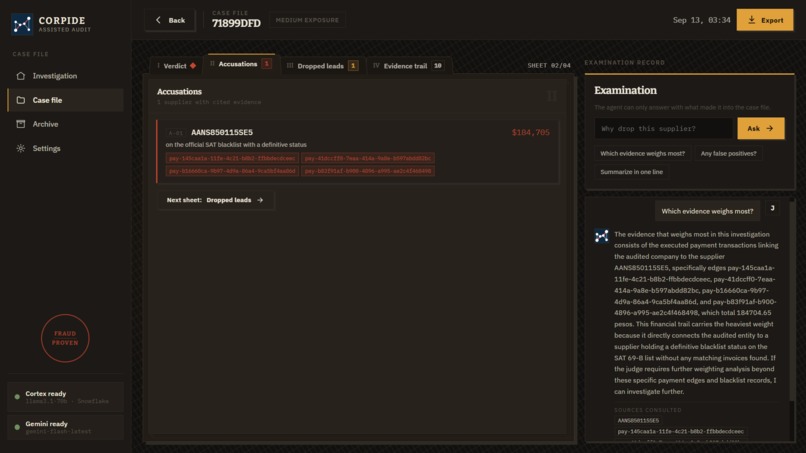Open source chip pay-145caa1a in sources
This screenshot has height=453, width=806.
(680, 431)
